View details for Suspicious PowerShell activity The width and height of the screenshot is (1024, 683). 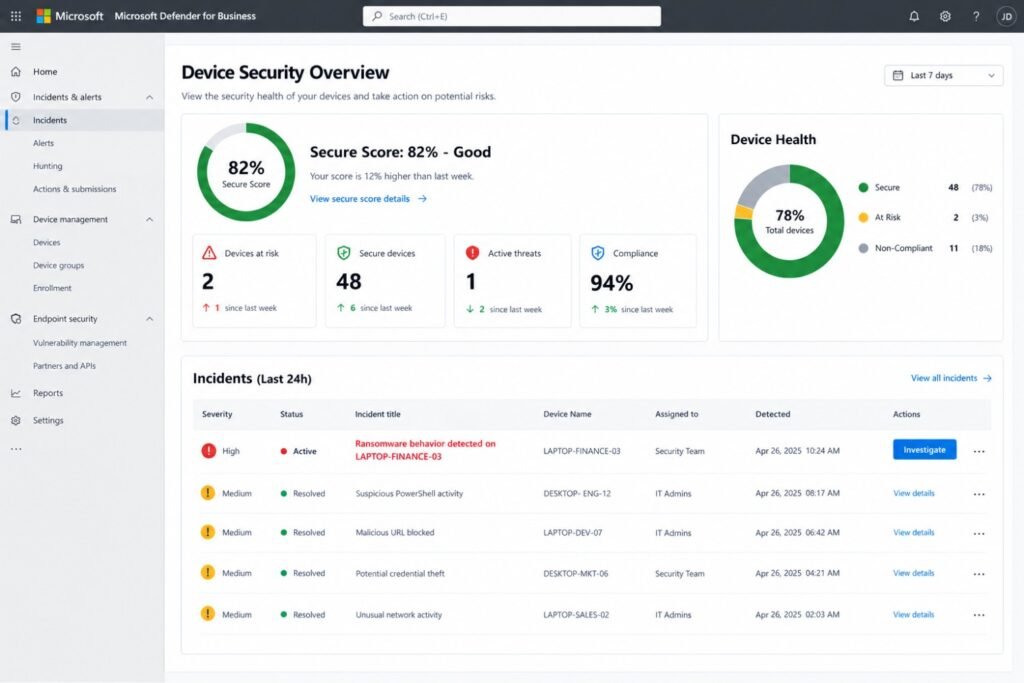(x=914, y=493)
